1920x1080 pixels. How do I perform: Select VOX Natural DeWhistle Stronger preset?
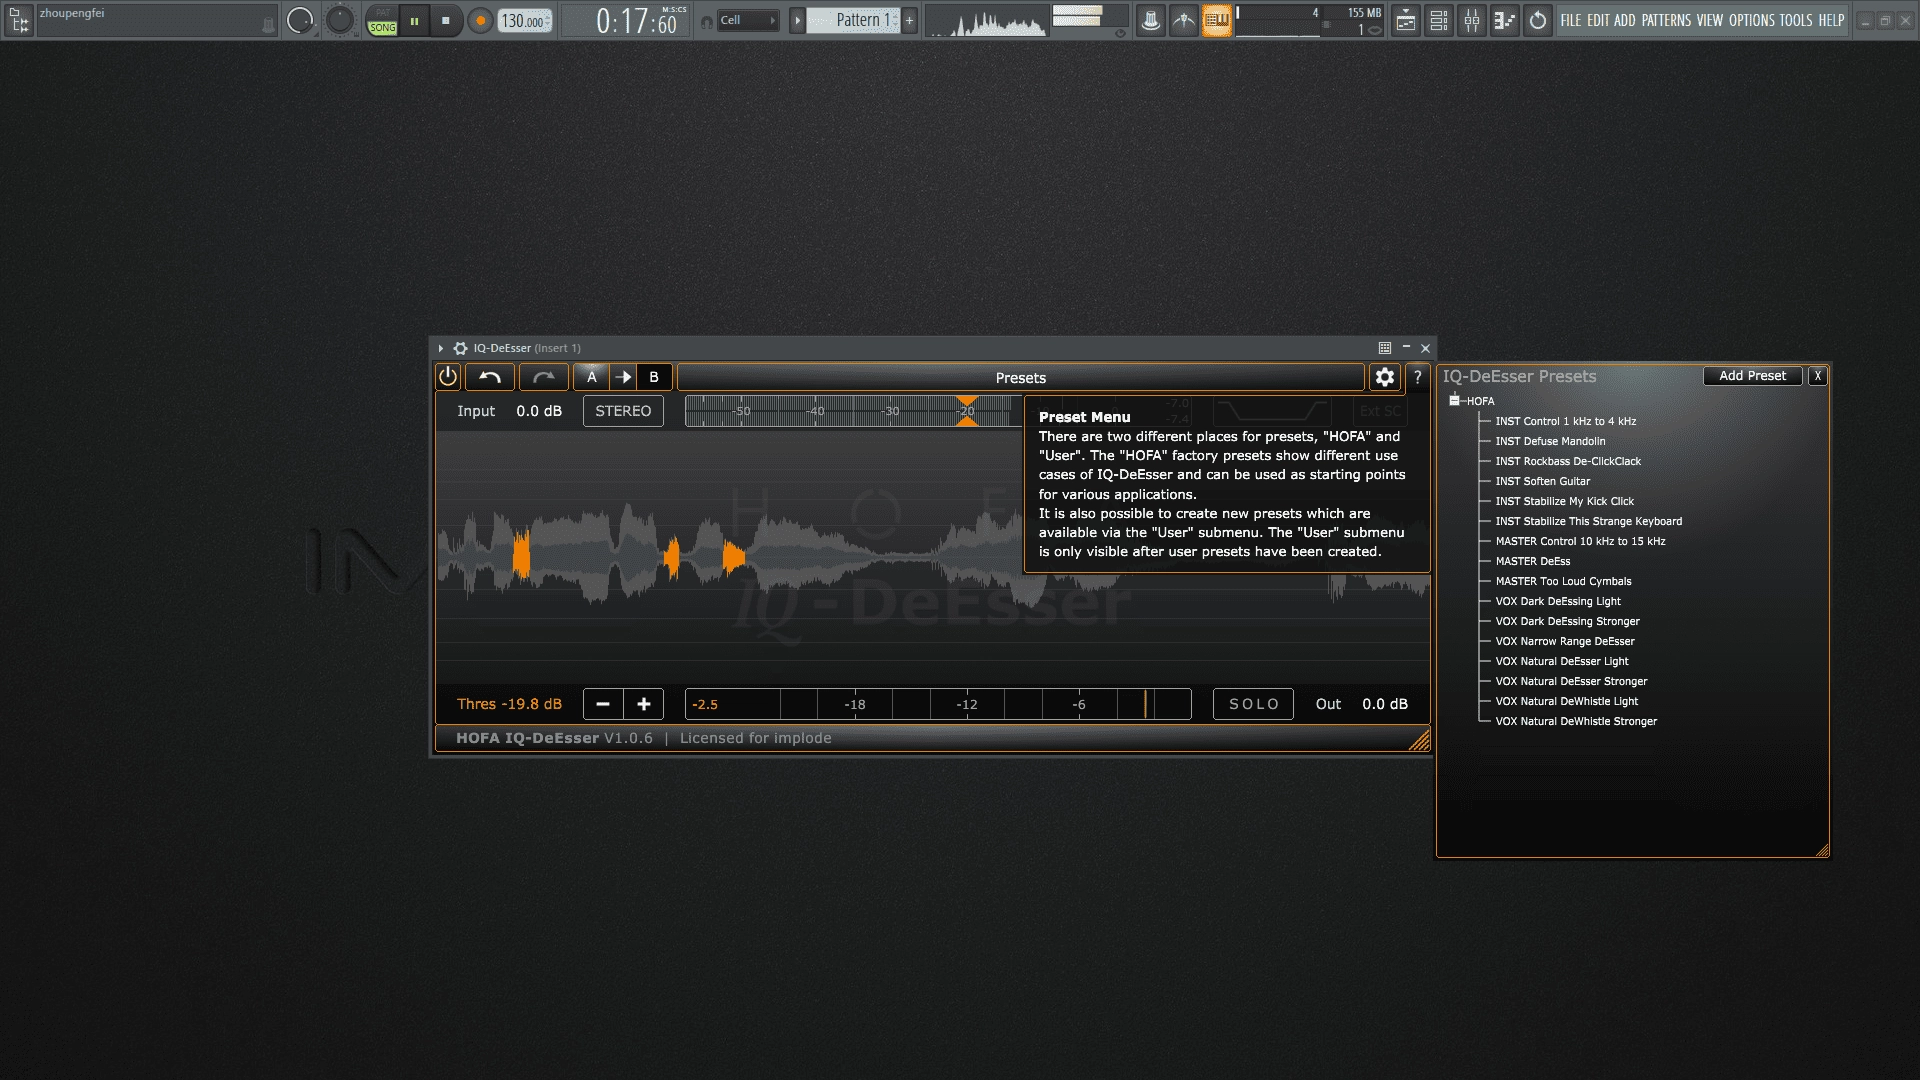point(1576,721)
